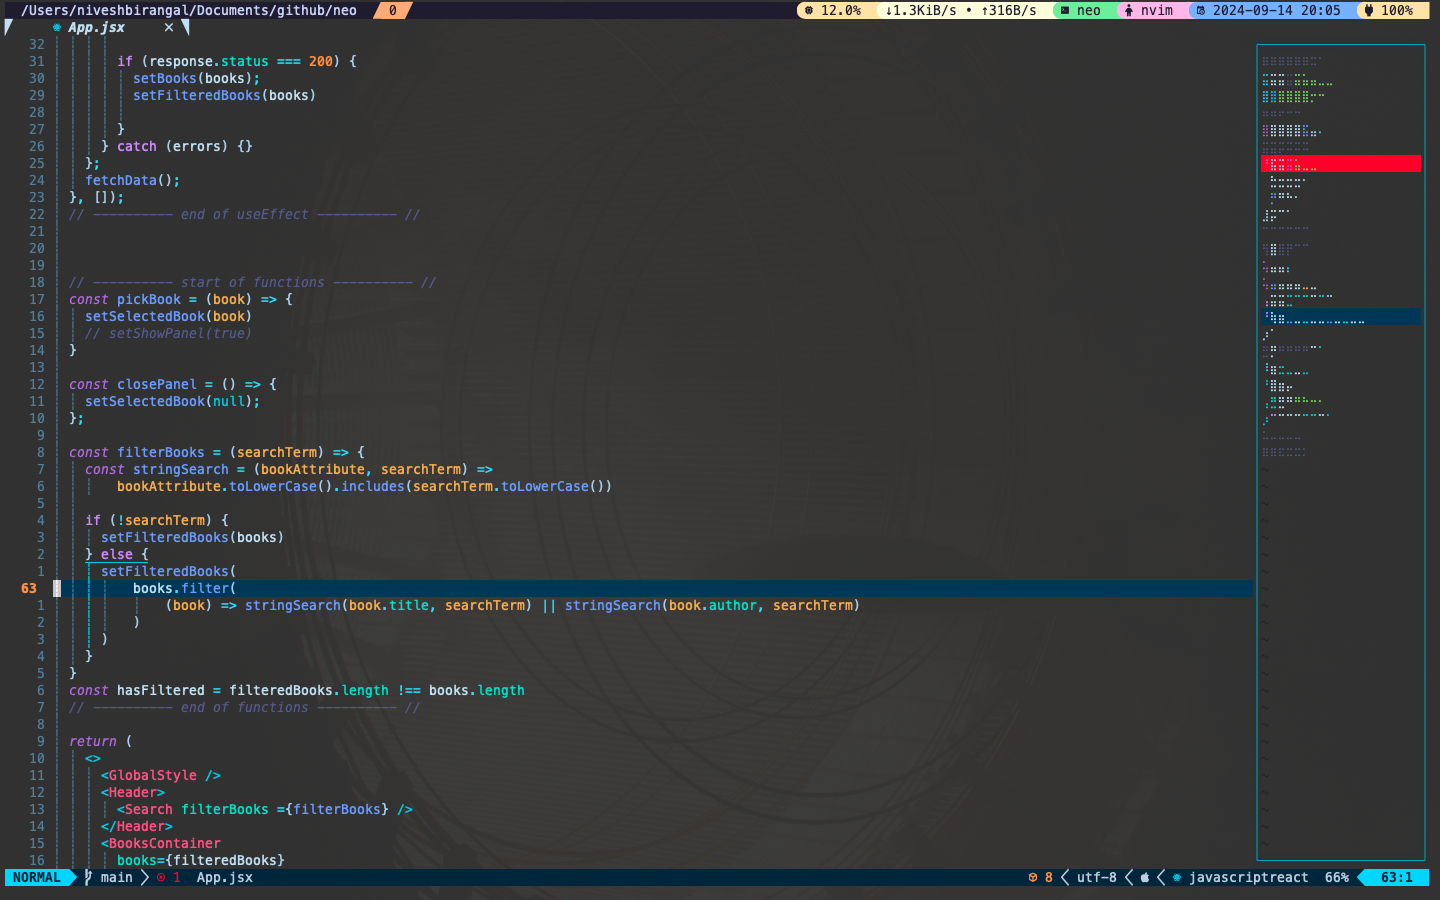Click the utf-8 encoding indicator
The height and width of the screenshot is (900, 1440).
click(1097, 878)
